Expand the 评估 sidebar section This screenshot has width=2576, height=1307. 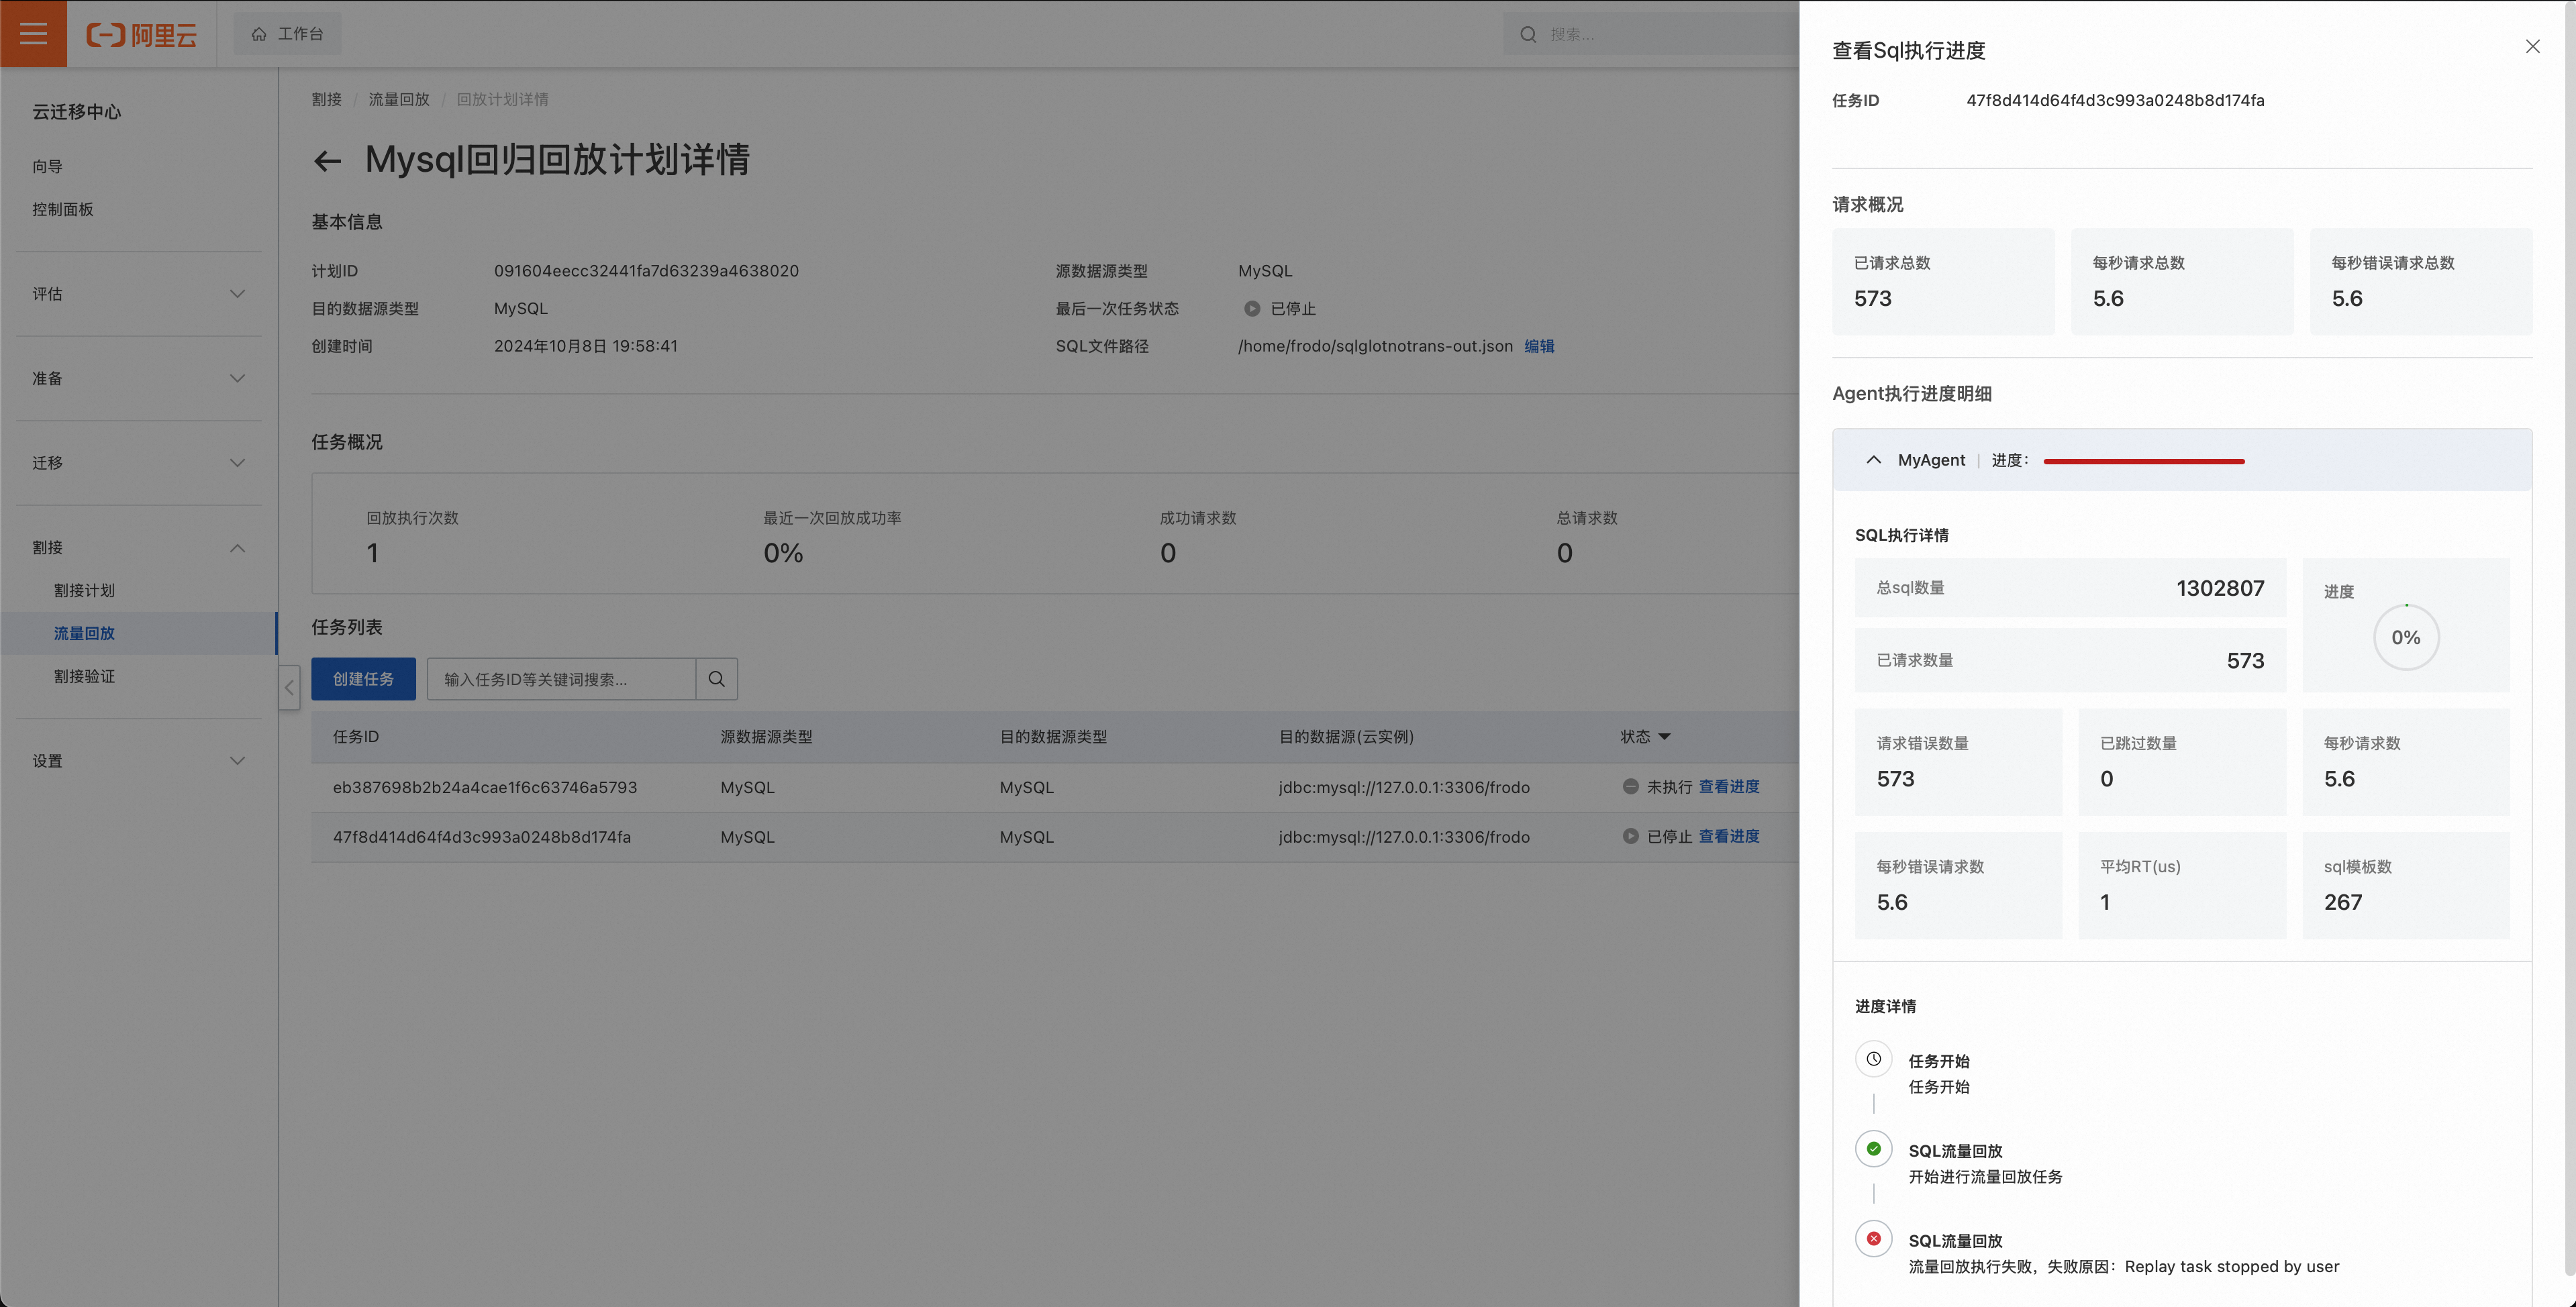(x=139, y=294)
